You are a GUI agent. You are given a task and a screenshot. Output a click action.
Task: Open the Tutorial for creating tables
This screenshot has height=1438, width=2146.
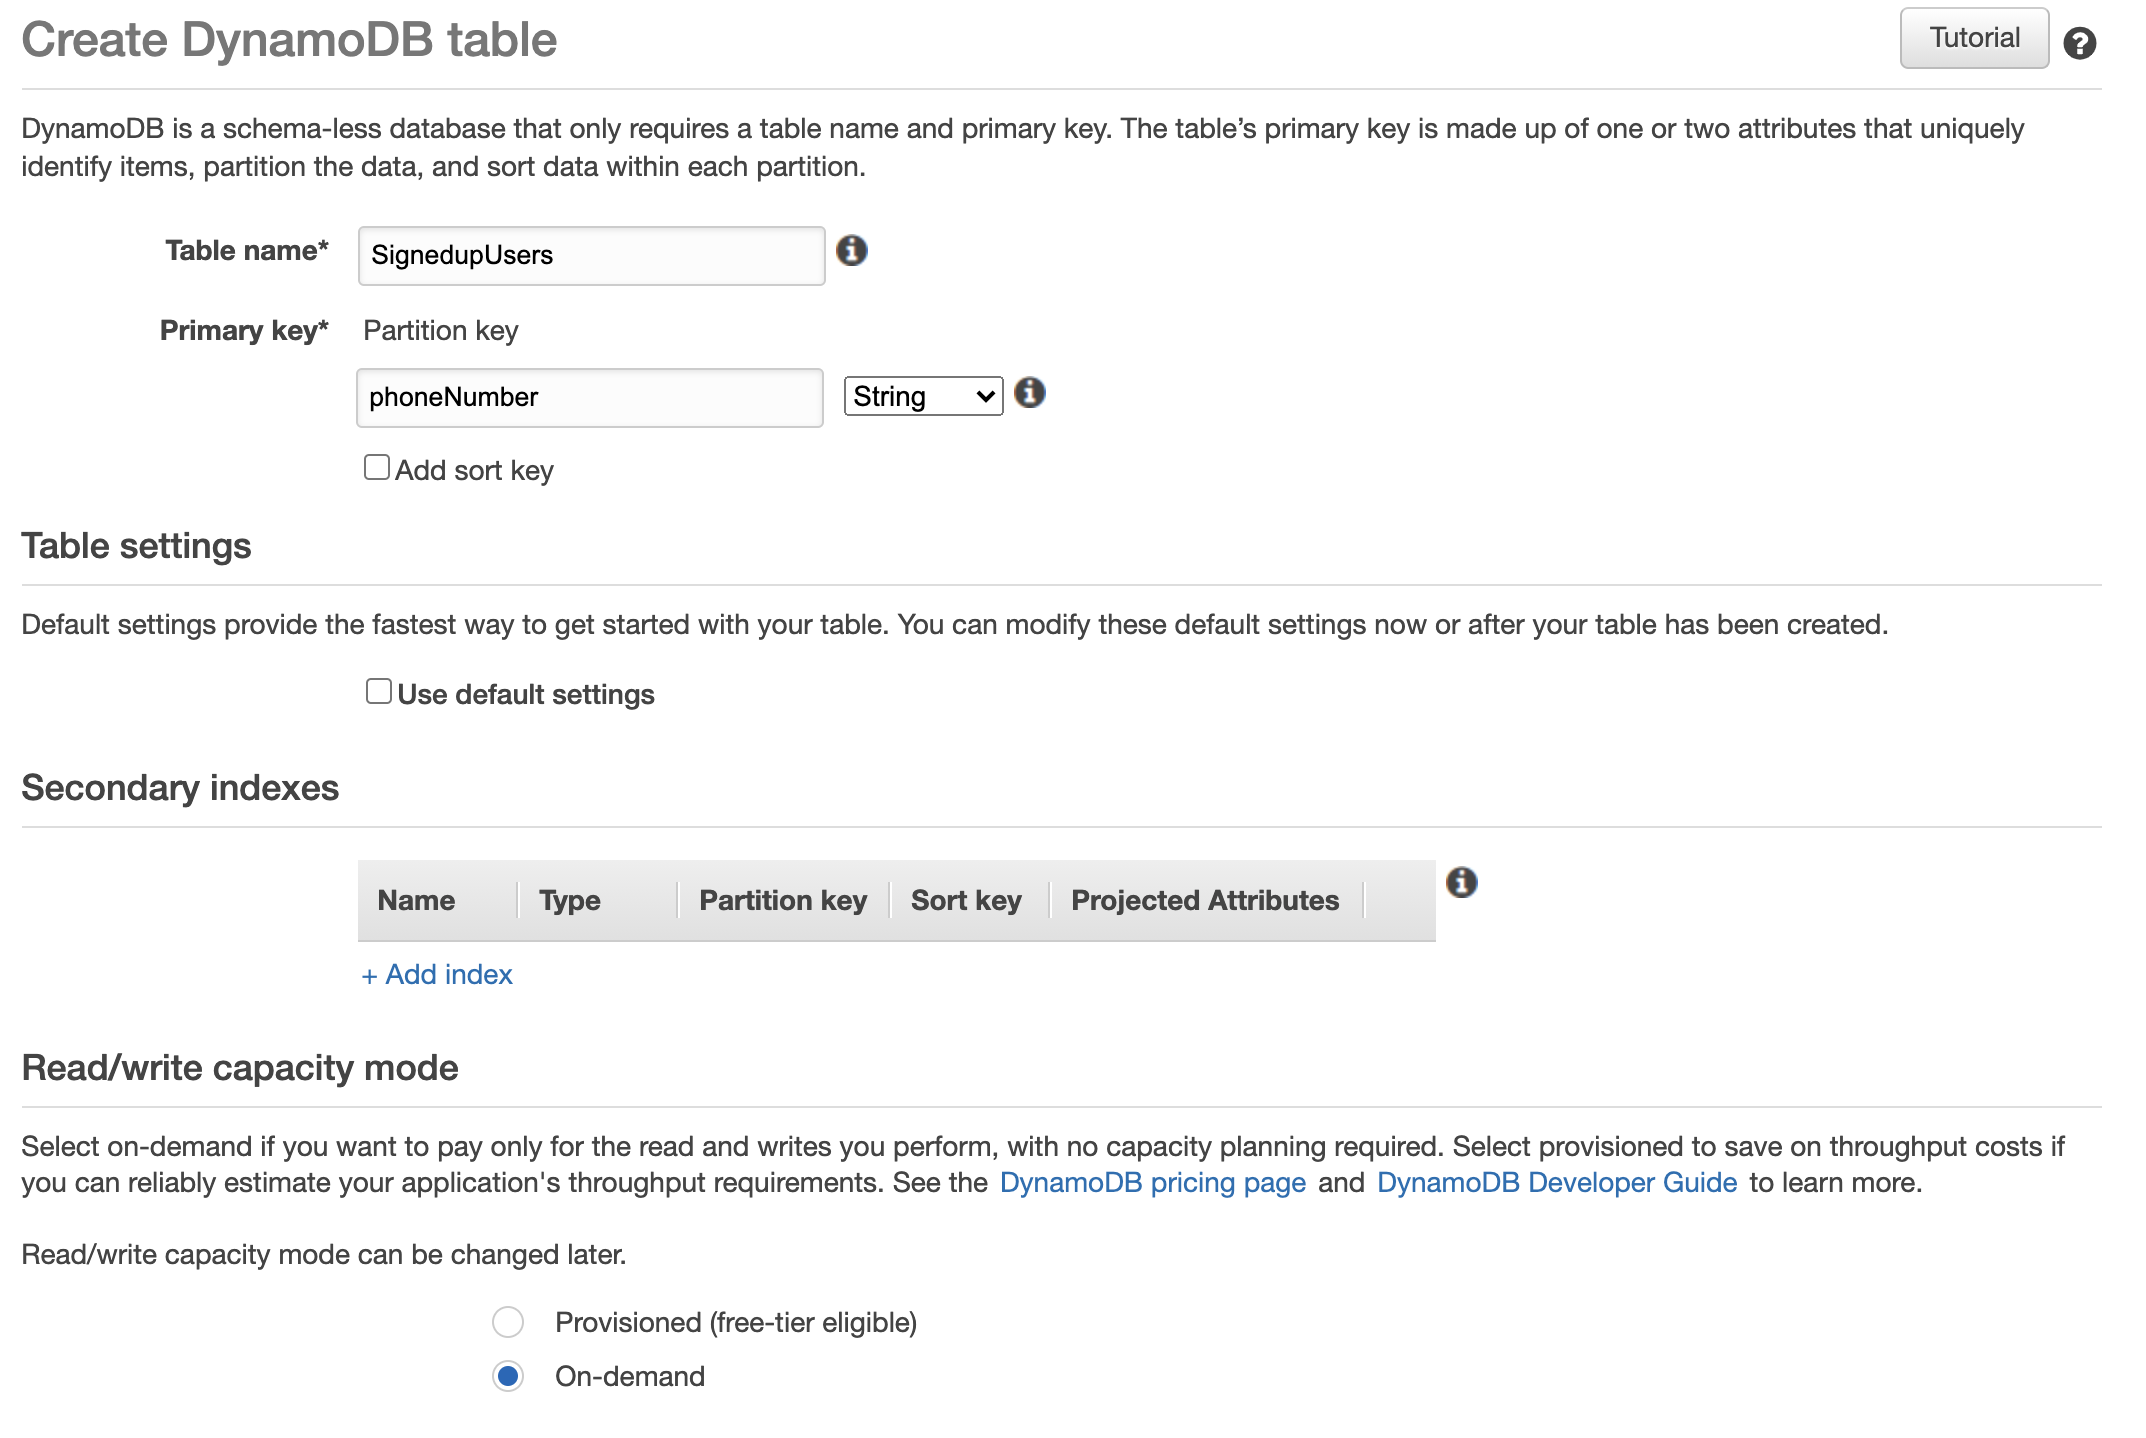click(1973, 37)
